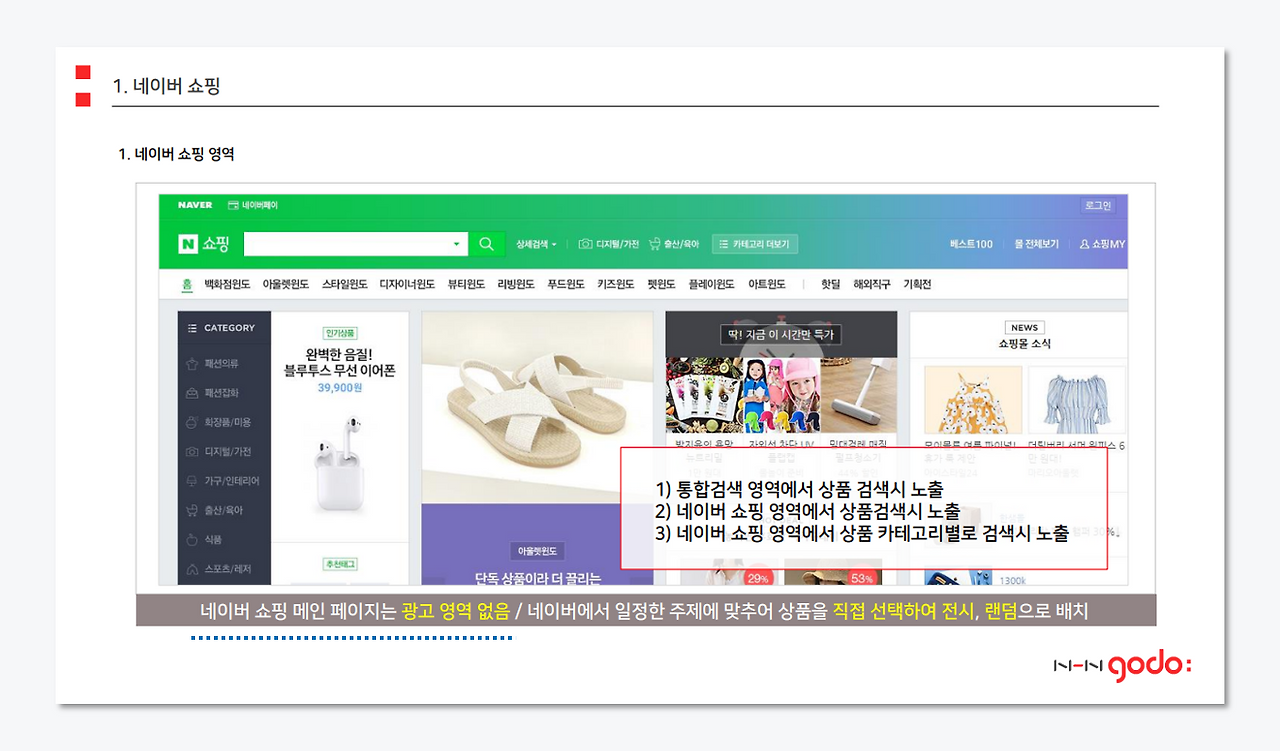The height and width of the screenshot is (751, 1280).
Task: Open the 기획전 tab
Action: pos(917,284)
